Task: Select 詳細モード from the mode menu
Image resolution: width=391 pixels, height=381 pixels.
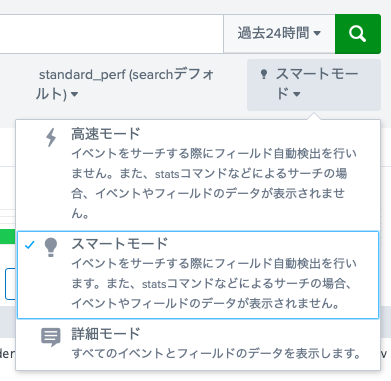Action: [x=198, y=344]
